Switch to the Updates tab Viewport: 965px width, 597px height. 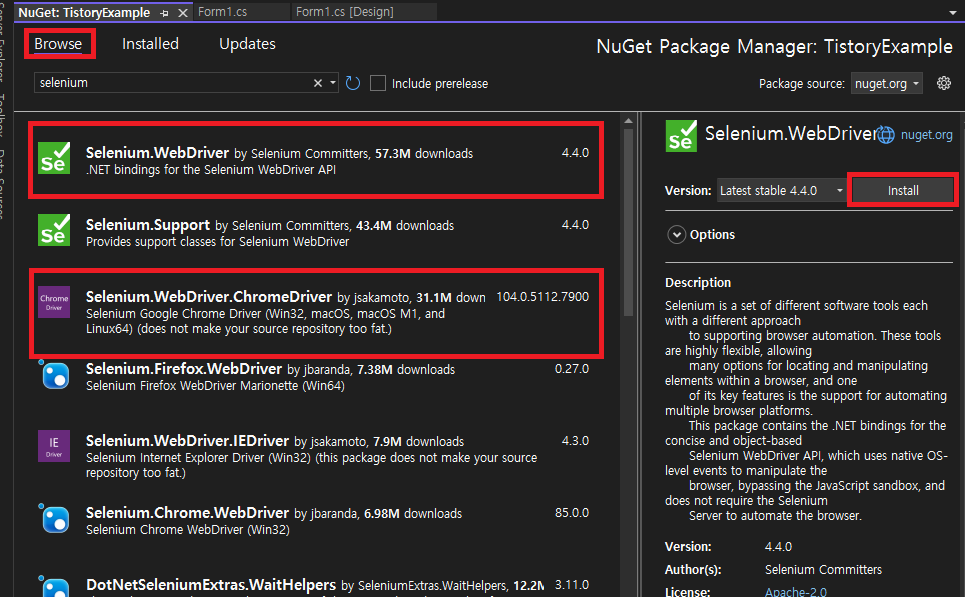pyautogui.click(x=247, y=44)
